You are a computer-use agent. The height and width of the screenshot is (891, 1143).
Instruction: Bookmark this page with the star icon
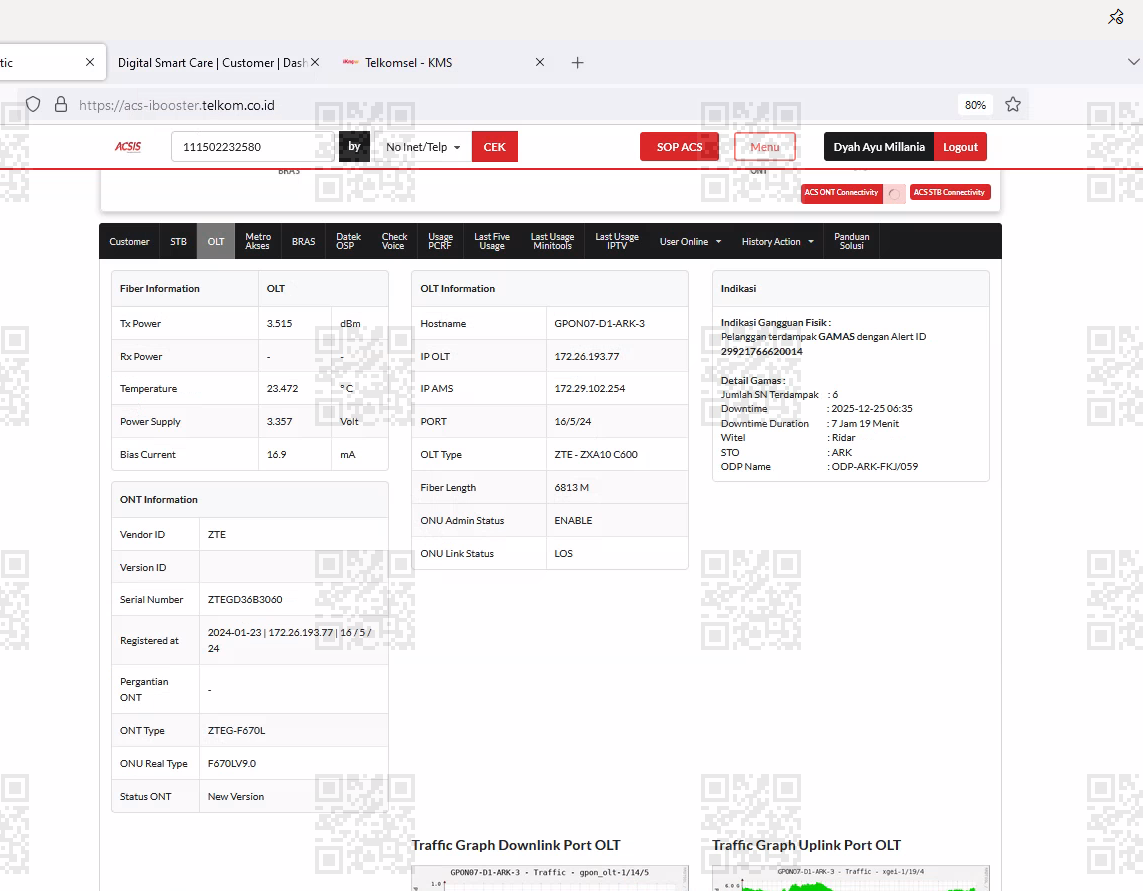tap(1013, 104)
